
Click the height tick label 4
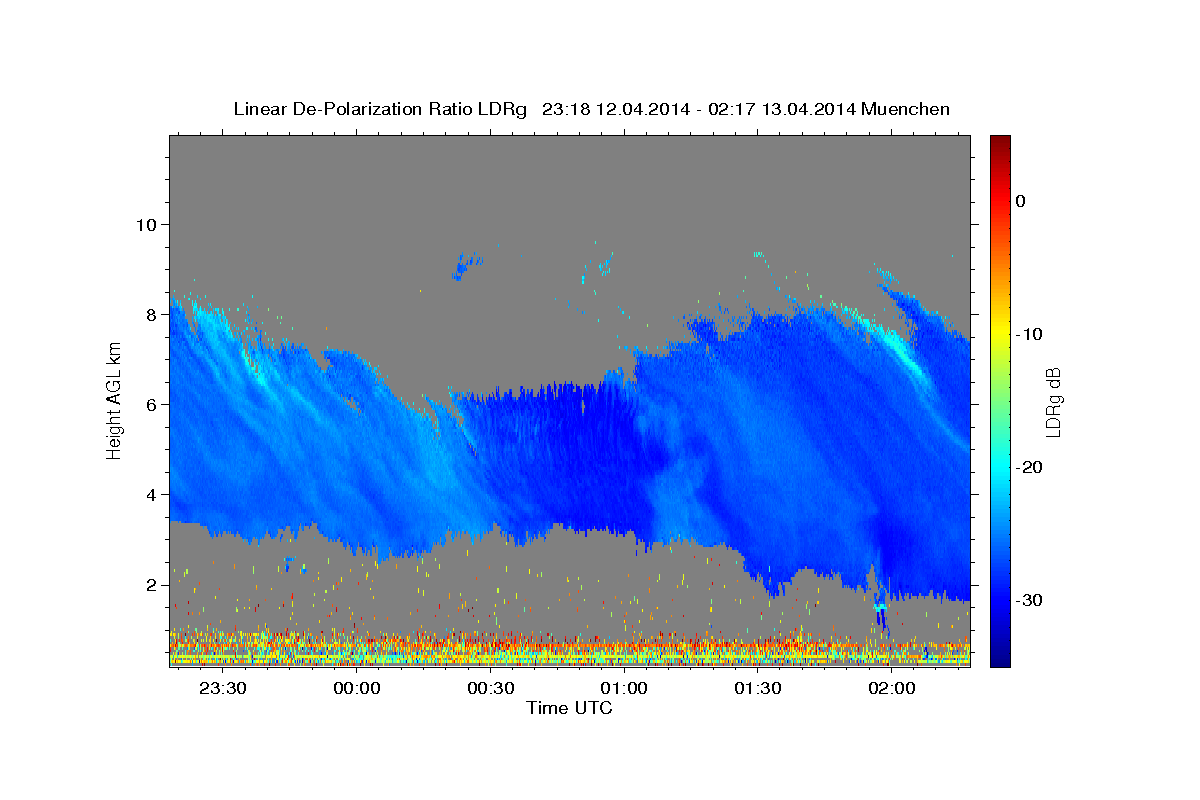[x=152, y=494]
